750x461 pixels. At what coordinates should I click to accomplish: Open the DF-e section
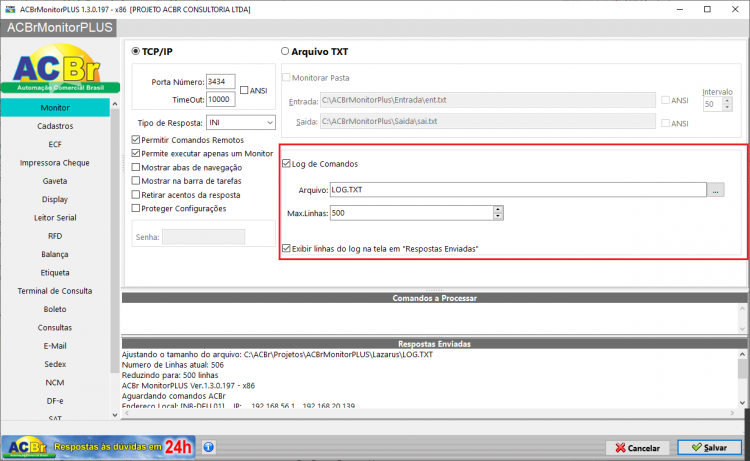point(55,401)
